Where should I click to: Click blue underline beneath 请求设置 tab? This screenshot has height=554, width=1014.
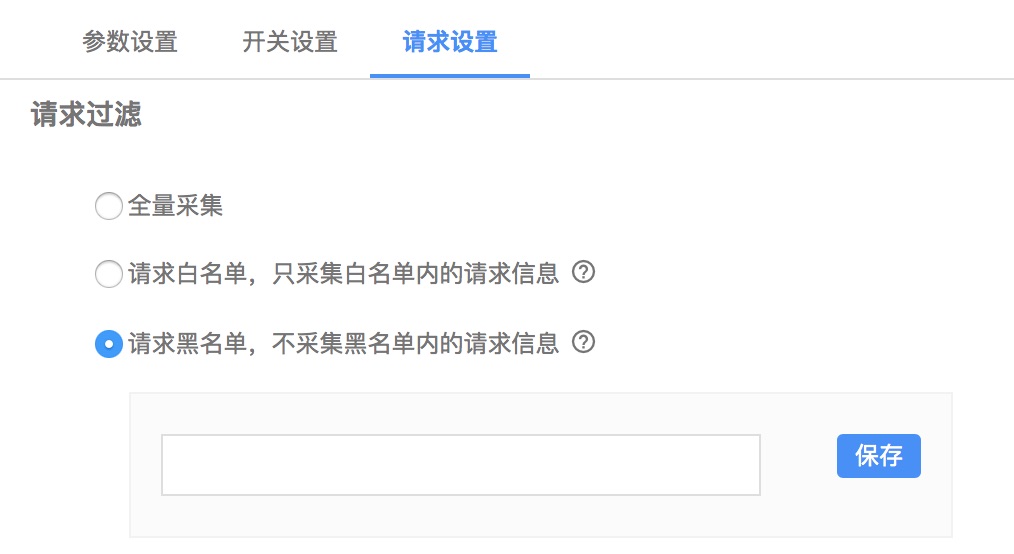pyautogui.click(x=450, y=76)
